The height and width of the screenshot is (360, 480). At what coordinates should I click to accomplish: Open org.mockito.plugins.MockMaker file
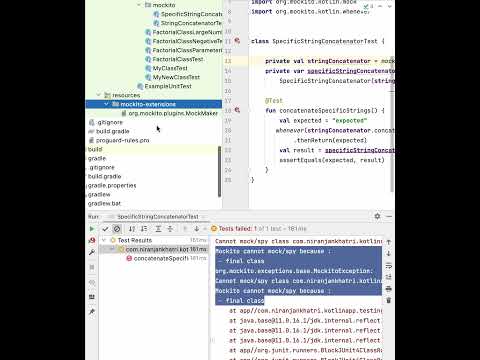point(173,113)
